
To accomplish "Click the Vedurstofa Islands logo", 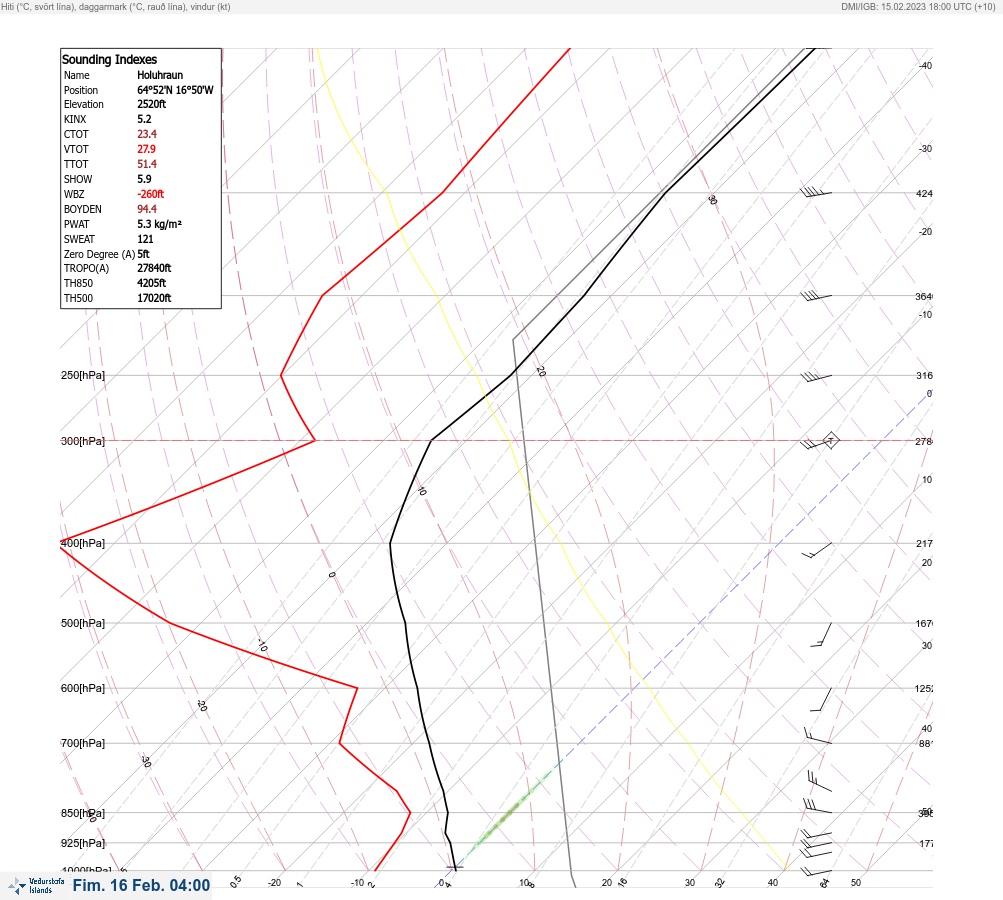I will coord(36,885).
